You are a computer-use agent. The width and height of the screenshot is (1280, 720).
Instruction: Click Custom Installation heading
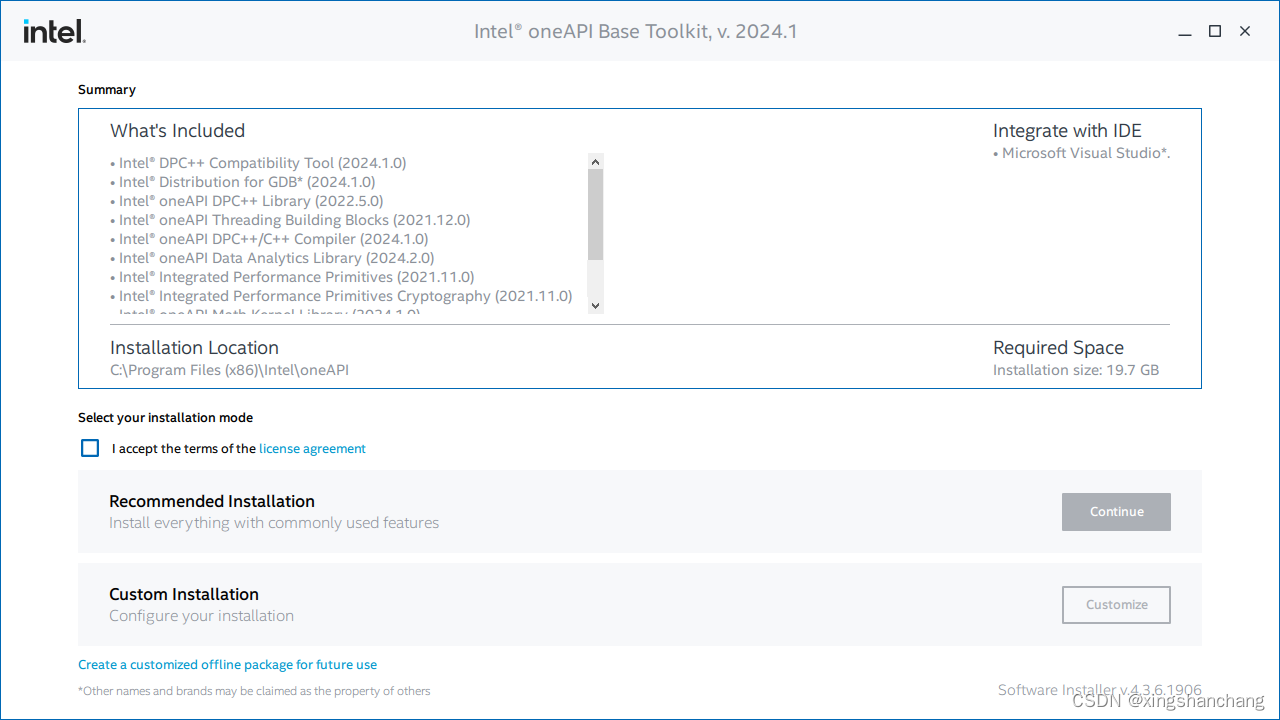(184, 594)
